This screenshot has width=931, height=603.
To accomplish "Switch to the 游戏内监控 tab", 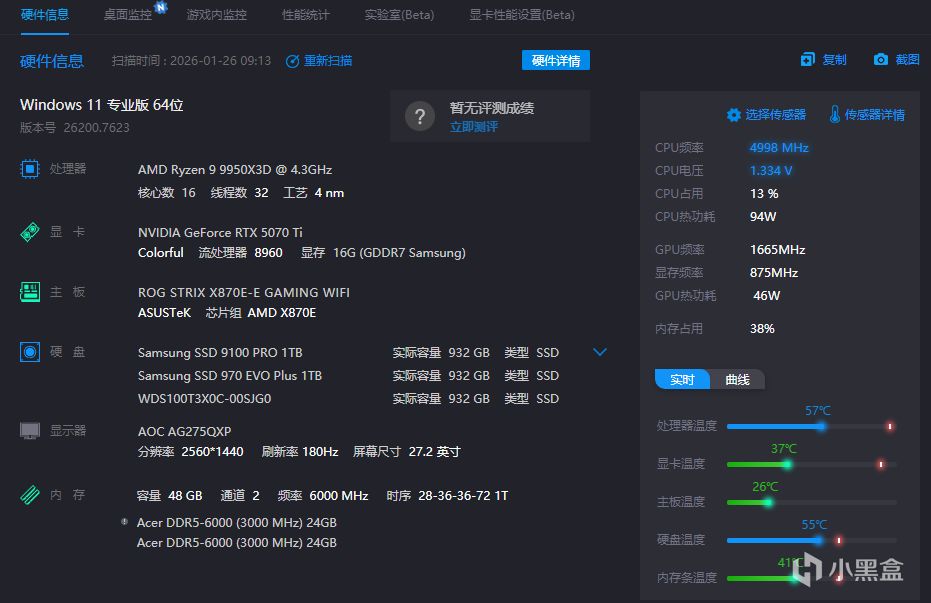I will point(217,14).
